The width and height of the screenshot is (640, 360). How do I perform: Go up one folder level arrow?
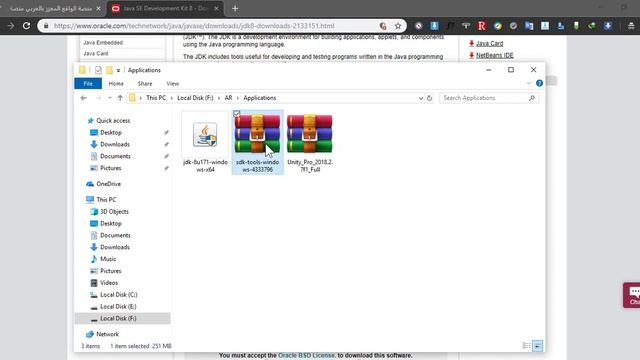point(120,98)
